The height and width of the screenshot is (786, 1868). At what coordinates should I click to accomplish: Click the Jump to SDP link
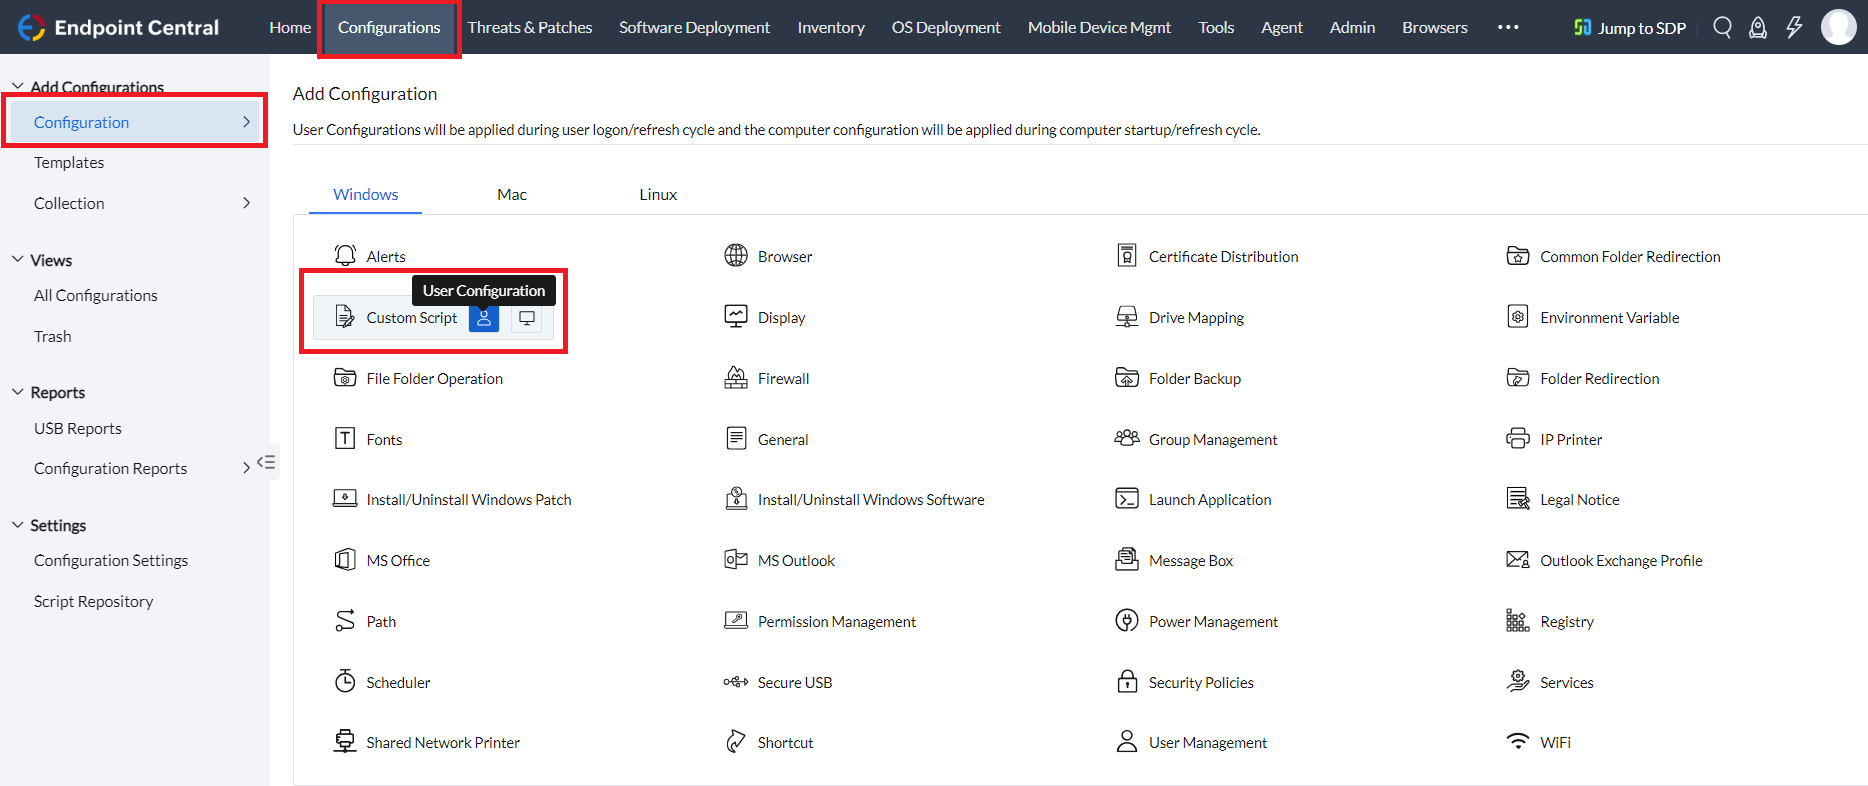[1630, 28]
